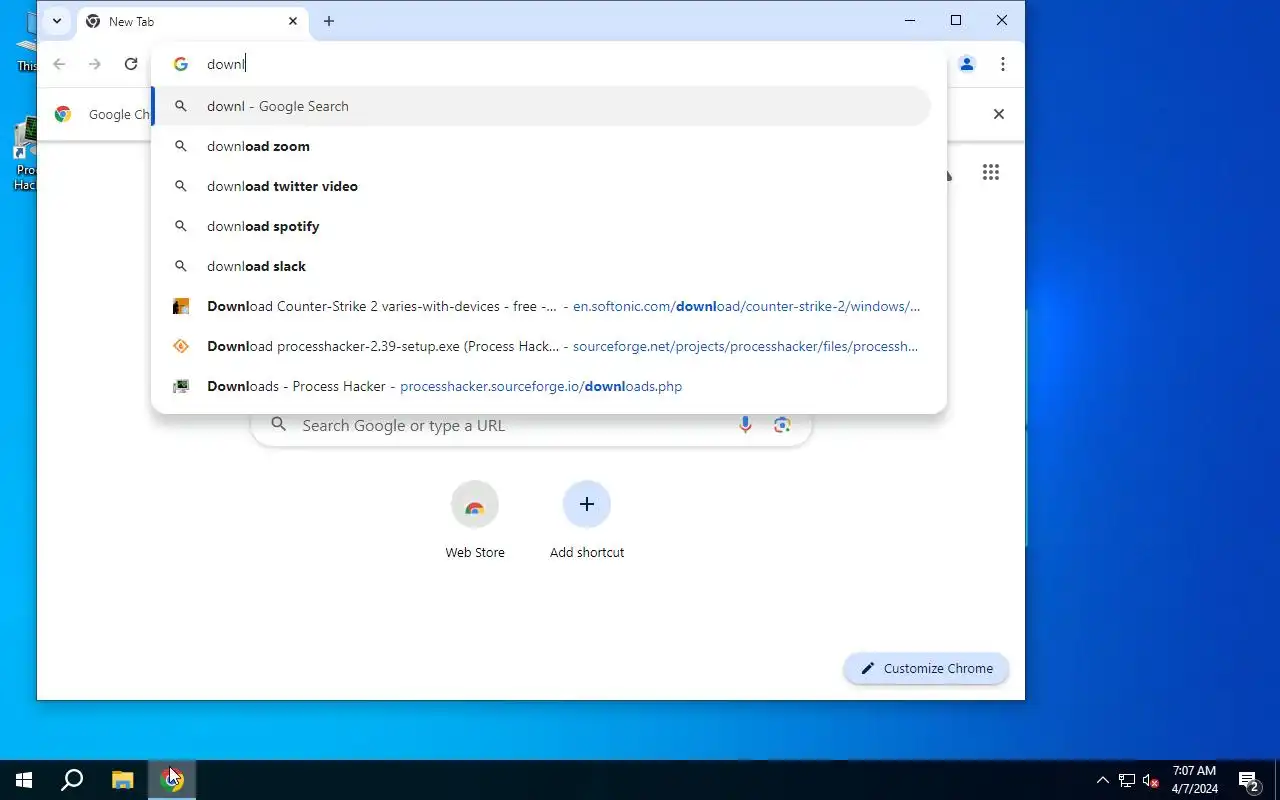This screenshot has width=1280, height=800.
Task: Open the Counter-Strike 2 softonic suggestion
Action: point(541,306)
